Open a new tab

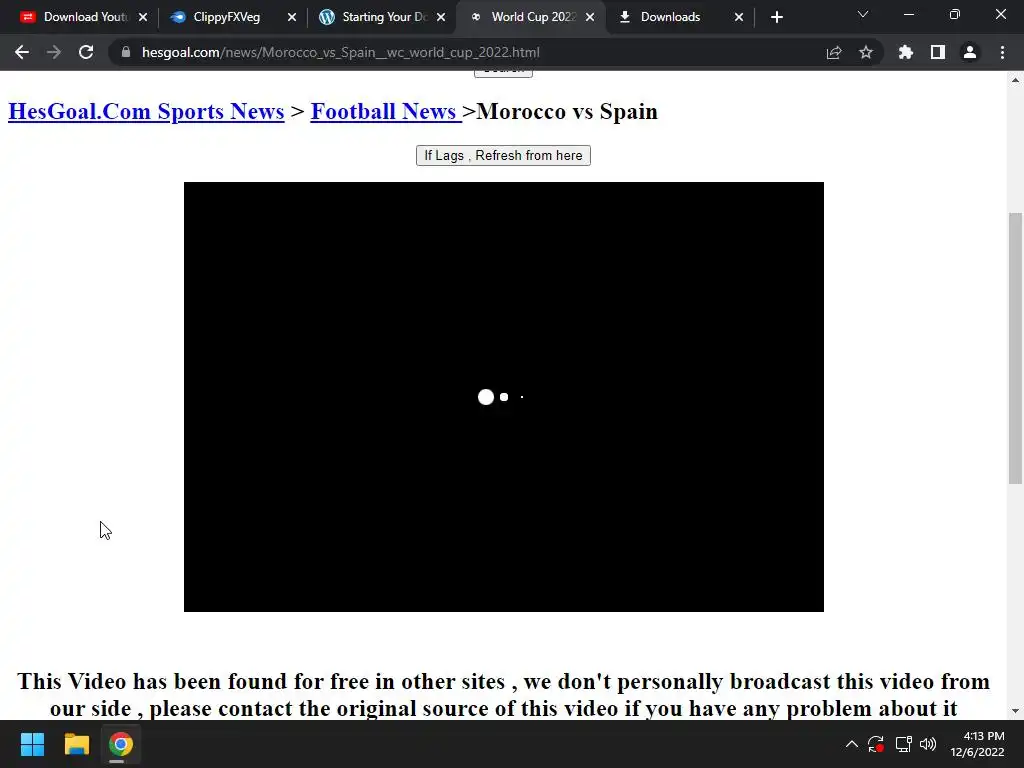776,17
